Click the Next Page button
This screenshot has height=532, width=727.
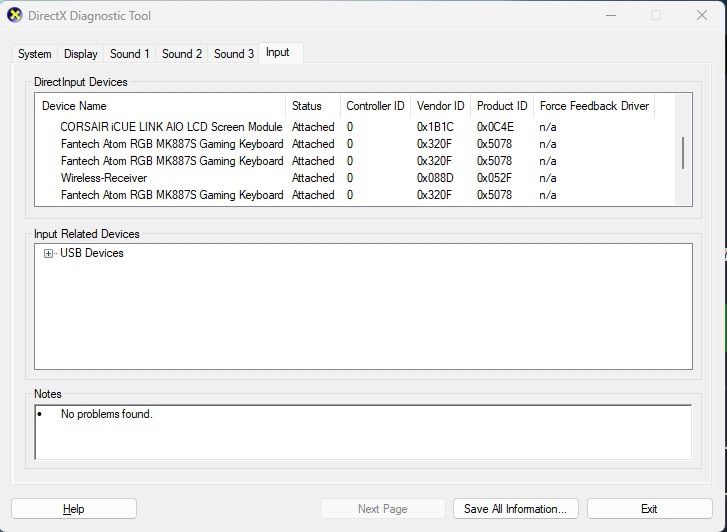[383, 509]
